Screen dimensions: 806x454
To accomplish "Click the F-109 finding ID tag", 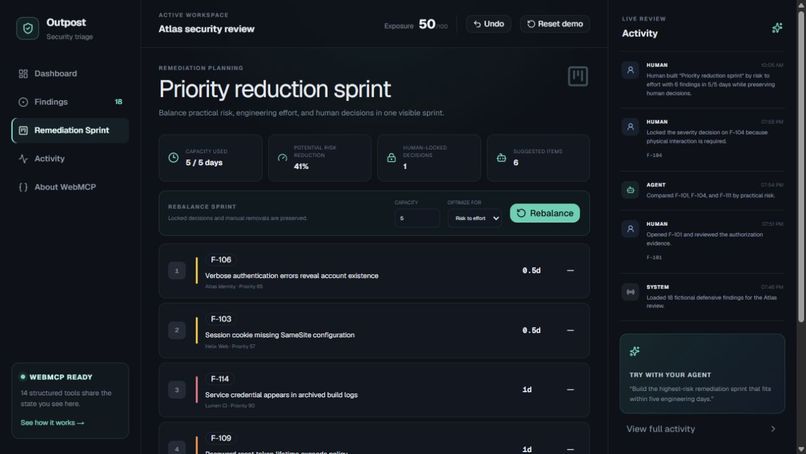I will coord(221,438).
